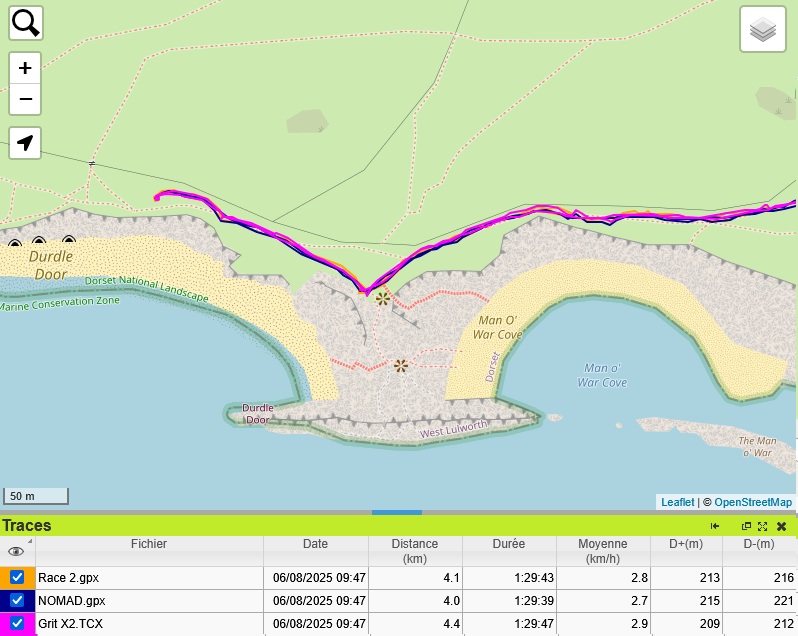Uncheck the Race 2.gpx trace checkbox

pos(17,578)
